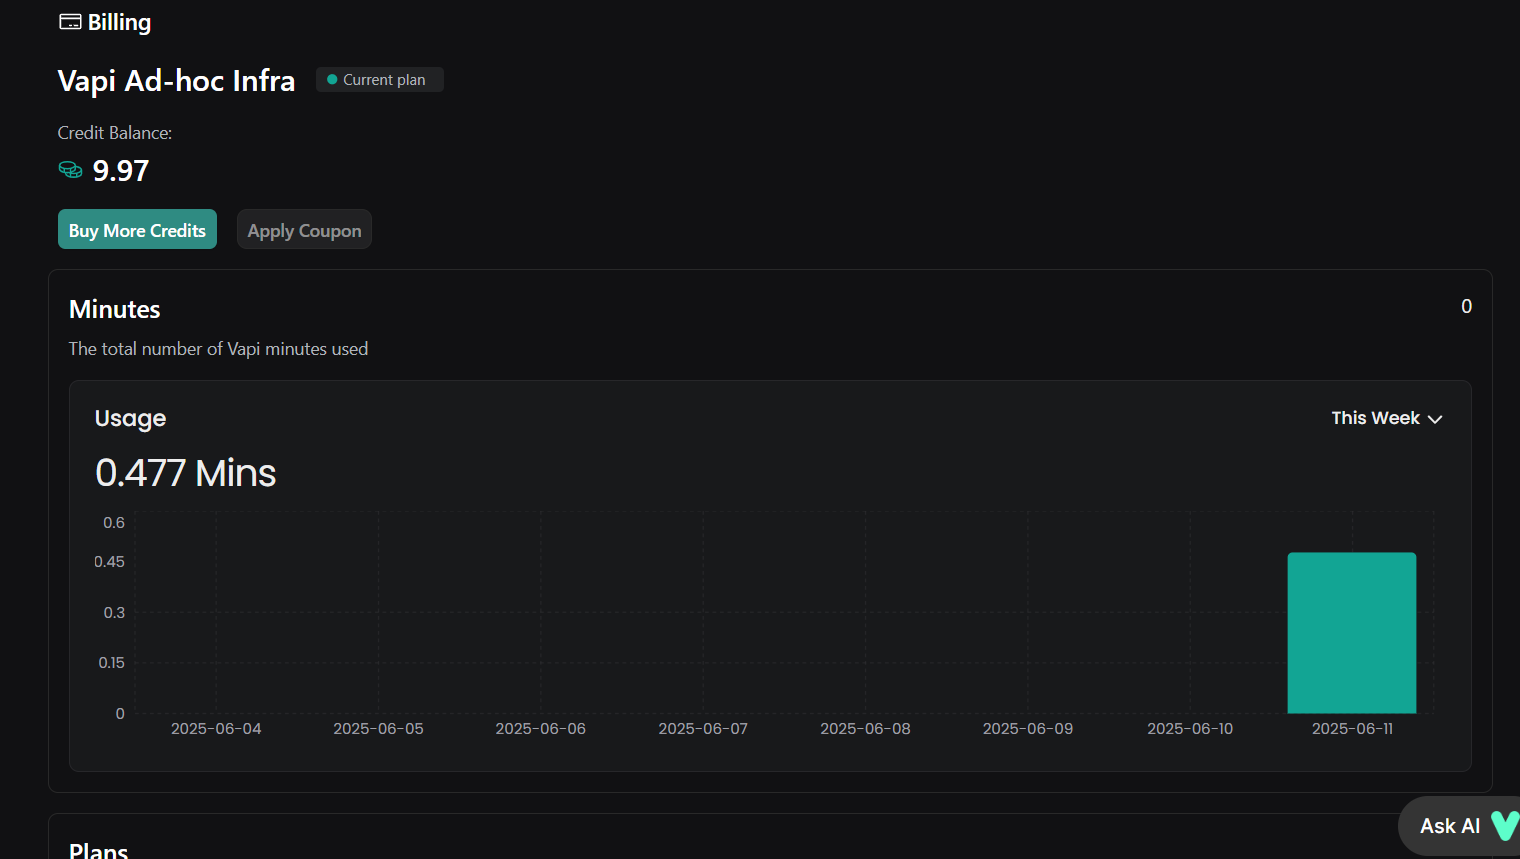Click the Usage chart title

click(x=131, y=418)
